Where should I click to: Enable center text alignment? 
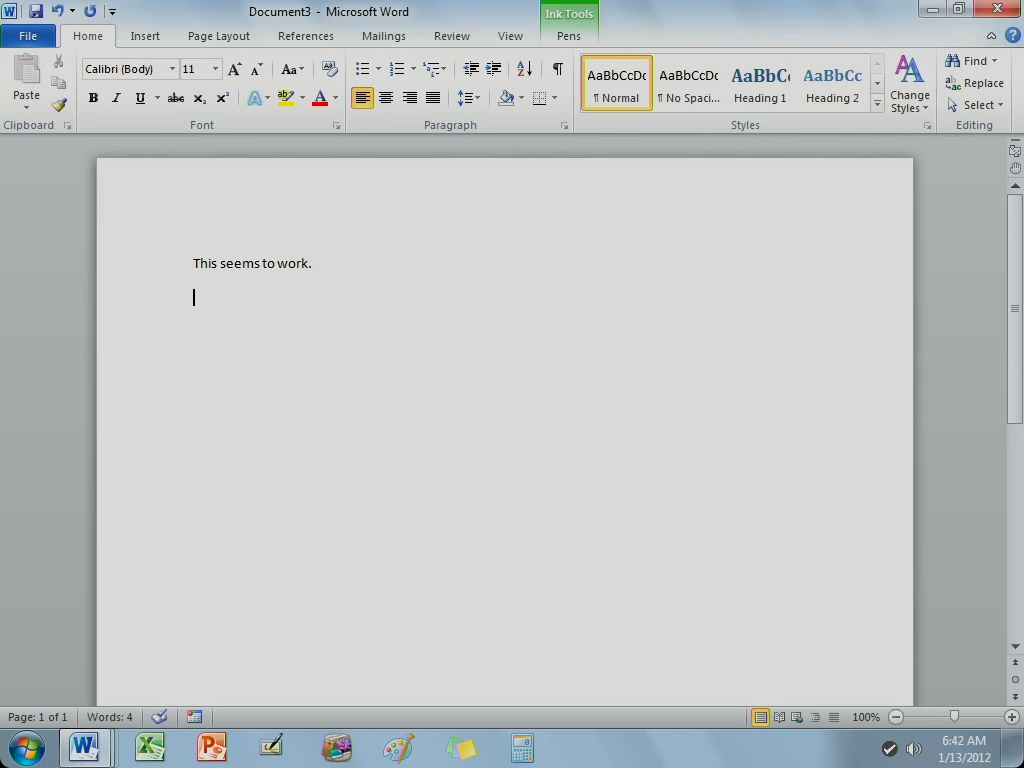coord(386,98)
